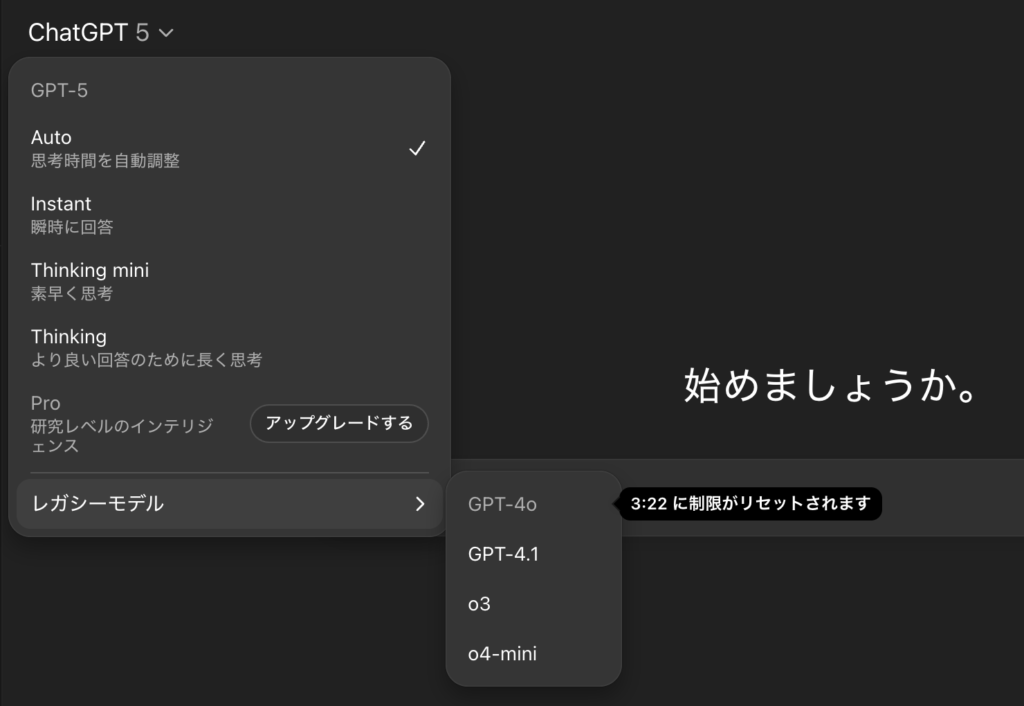Choose the Instant model option
Viewport: 1024px width, 706px height.
[x=229, y=215]
